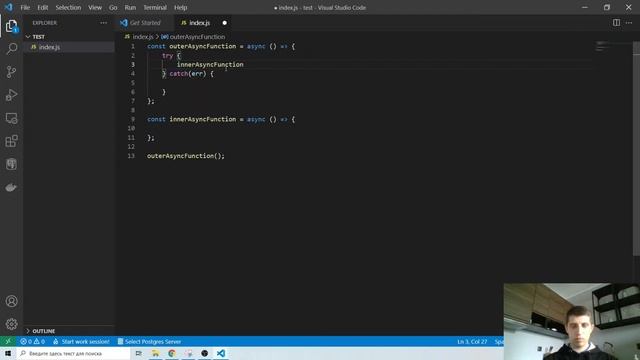Click line number 9 in the gutter
The width and height of the screenshot is (640, 360).
point(133,119)
